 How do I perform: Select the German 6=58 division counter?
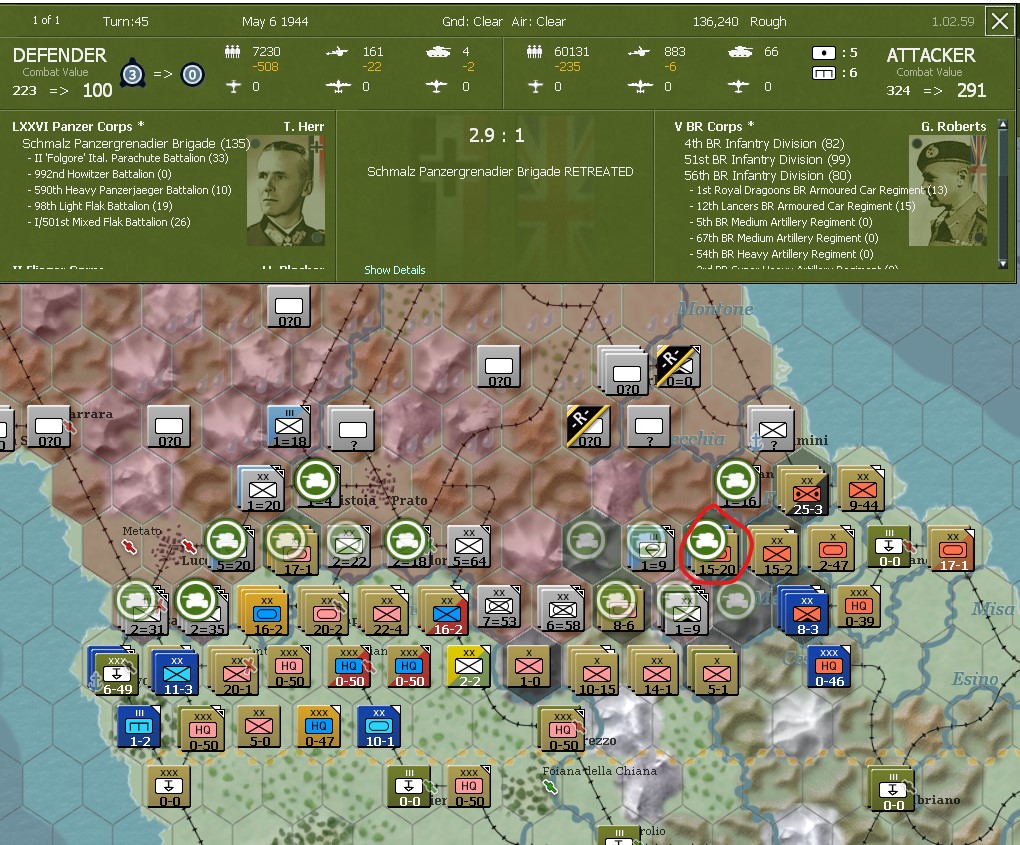[x=562, y=611]
